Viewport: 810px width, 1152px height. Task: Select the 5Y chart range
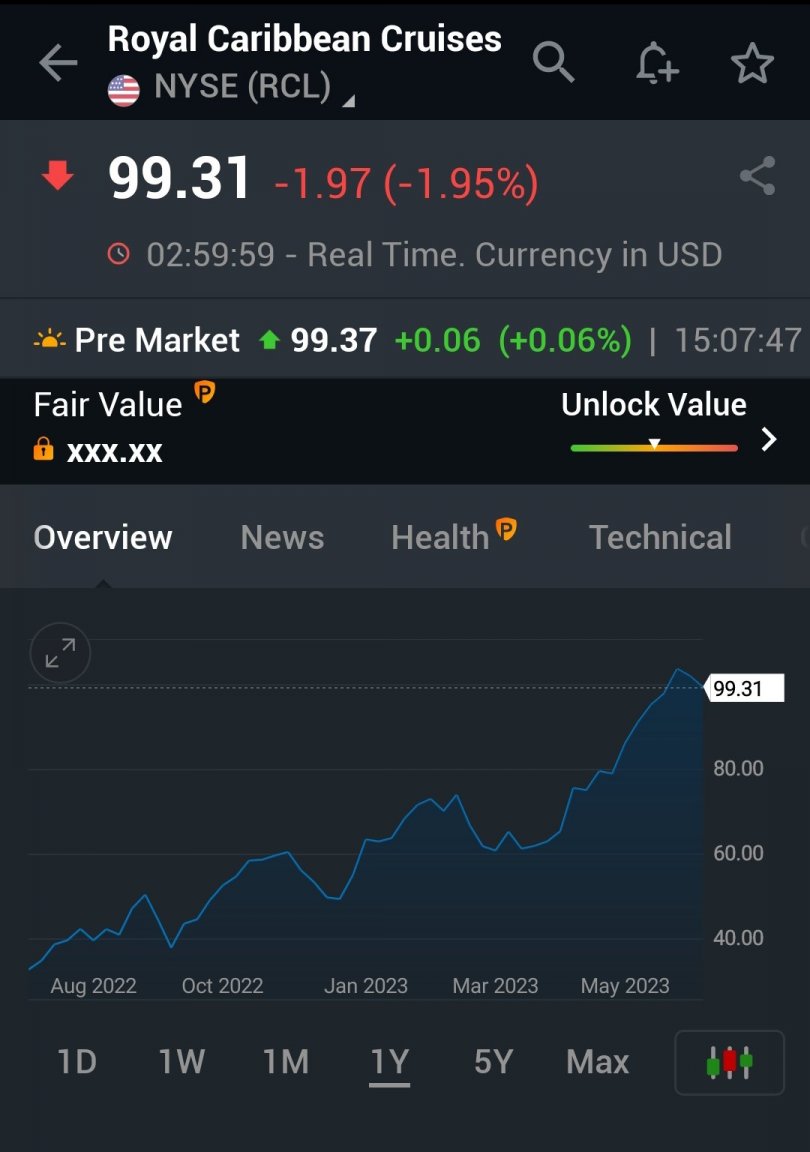pyautogui.click(x=492, y=1062)
